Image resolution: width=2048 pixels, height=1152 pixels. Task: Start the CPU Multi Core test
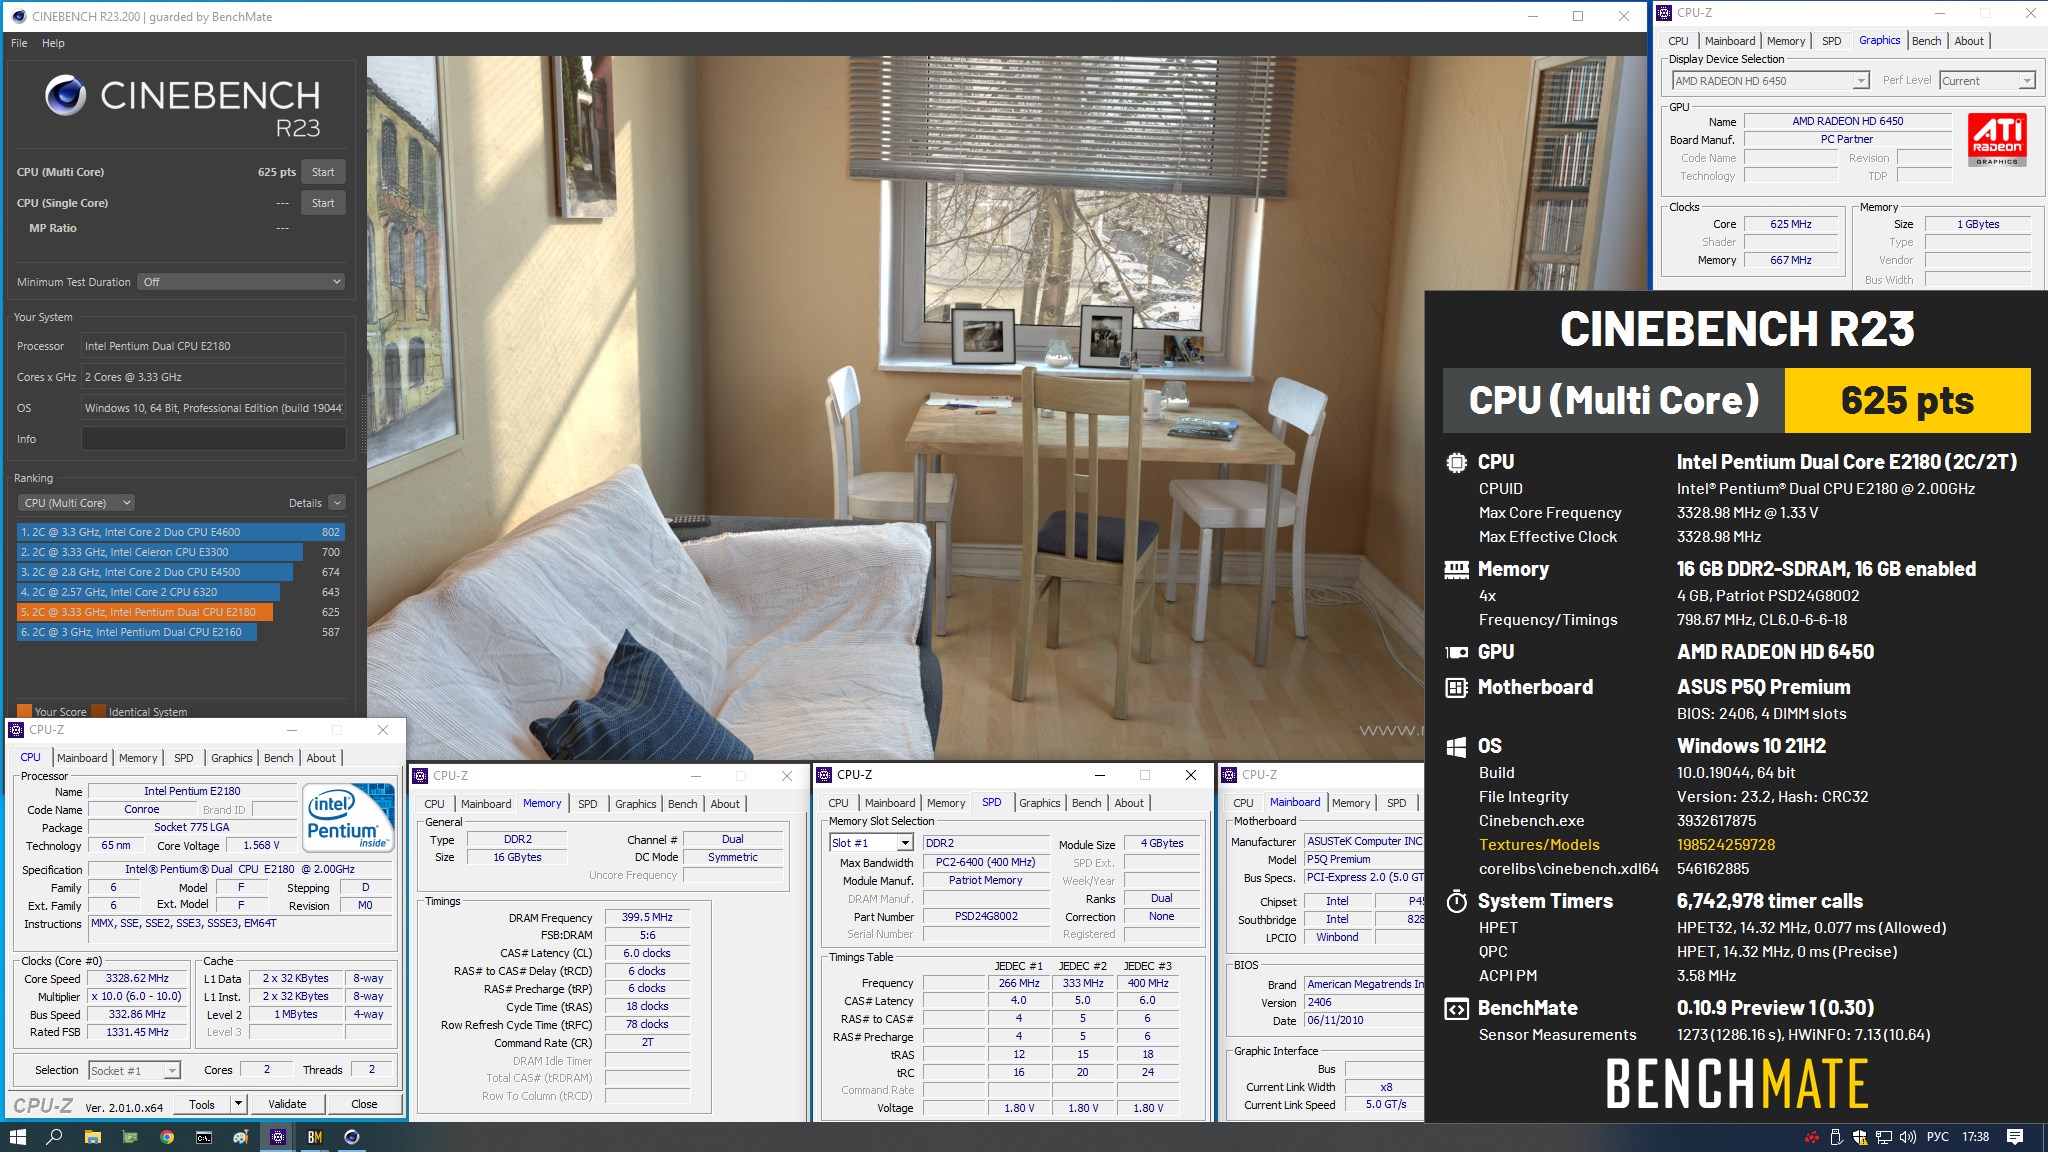323,172
